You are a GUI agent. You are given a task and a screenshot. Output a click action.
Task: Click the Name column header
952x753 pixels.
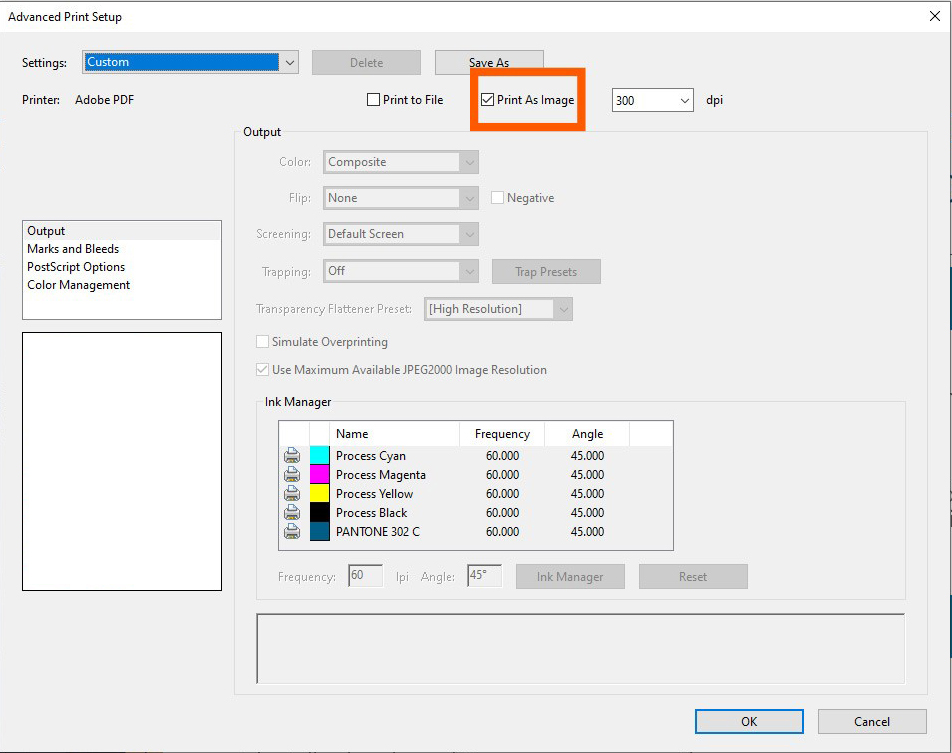click(x=394, y=434)
